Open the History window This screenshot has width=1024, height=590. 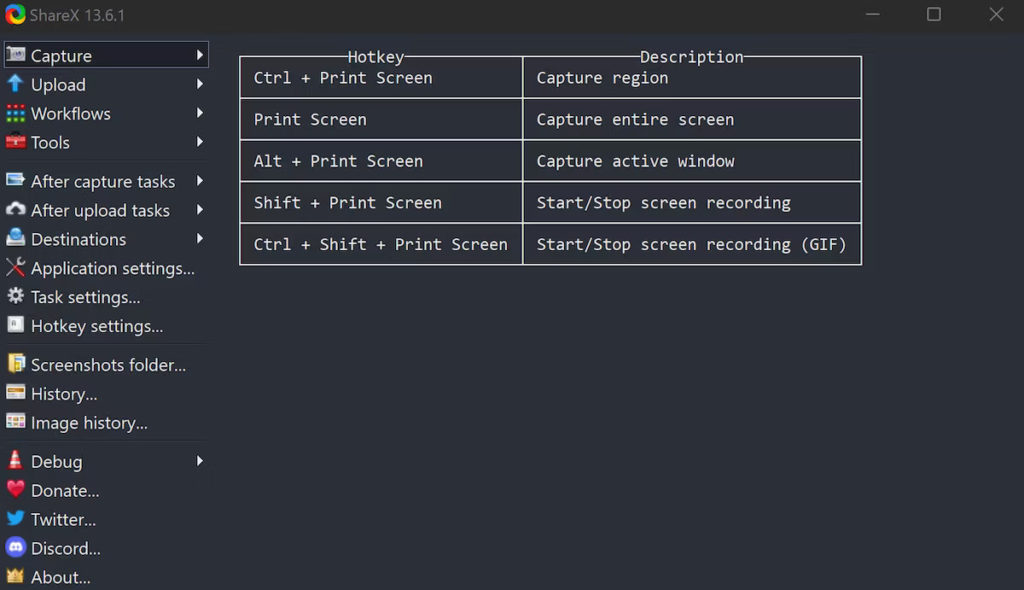(64, 394)
